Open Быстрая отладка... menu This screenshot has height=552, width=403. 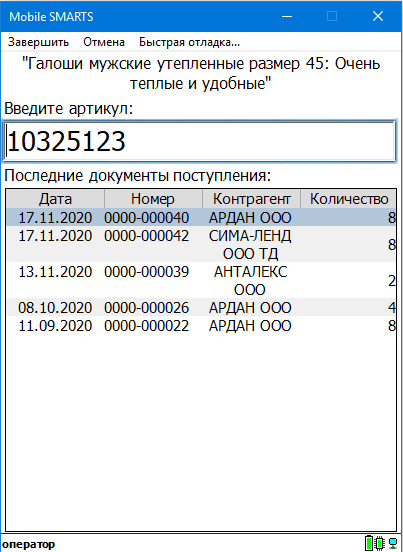click(x=189, y=42)
